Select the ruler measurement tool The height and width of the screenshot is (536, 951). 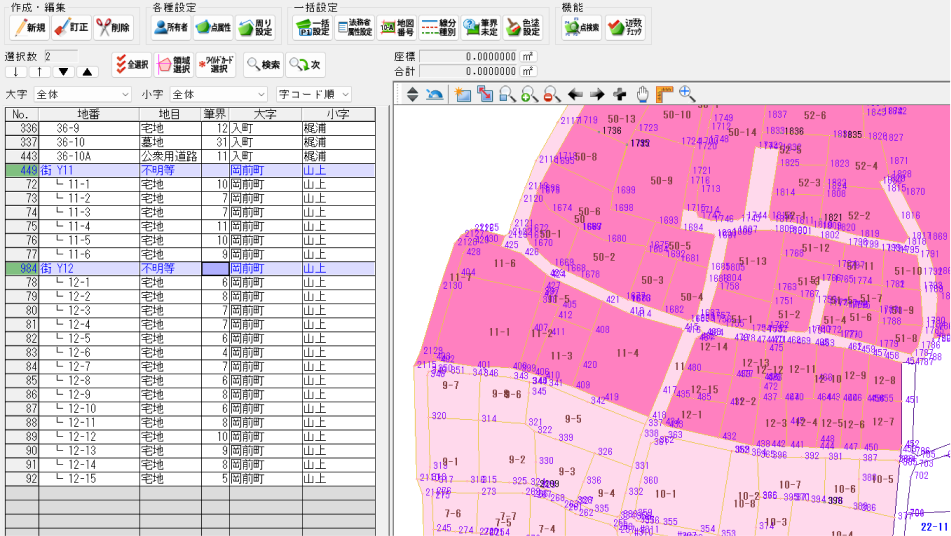pyautogui.click(x=664, y=94)
